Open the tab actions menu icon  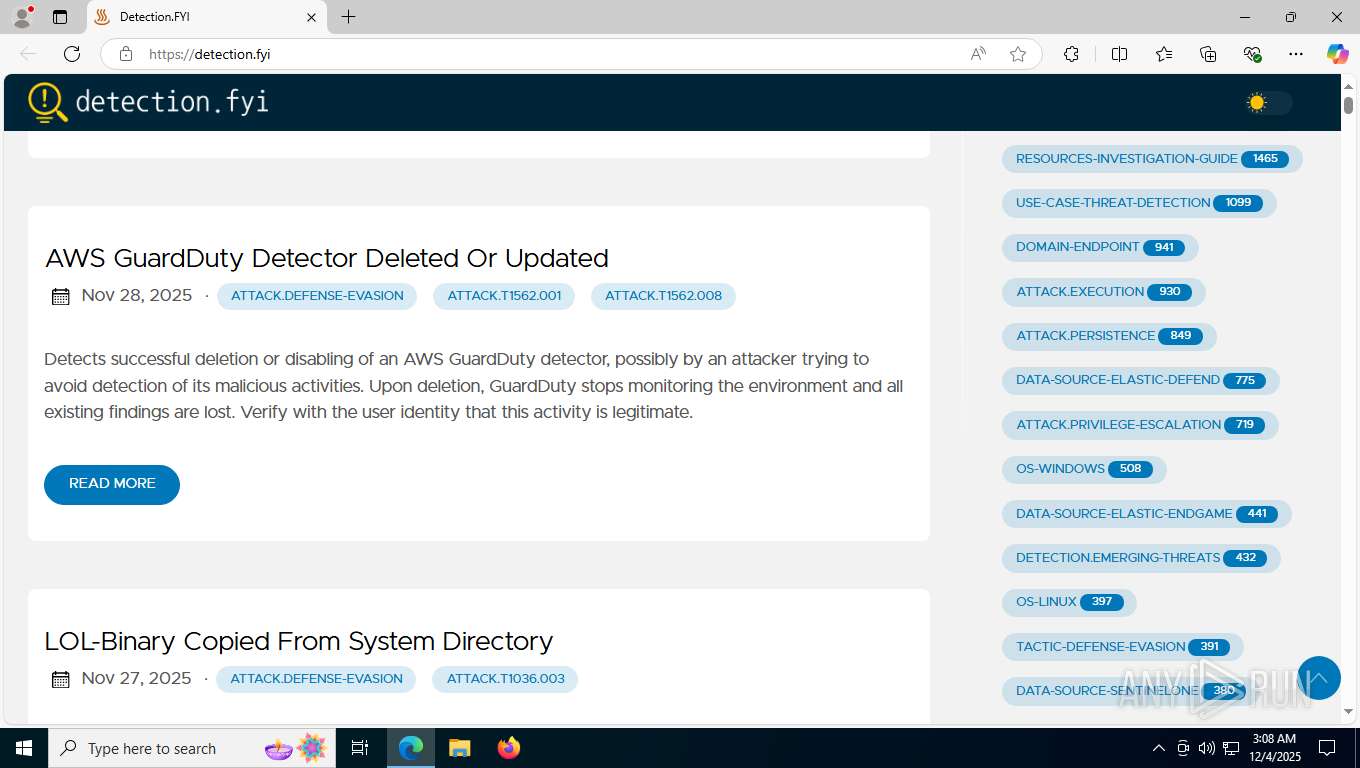60,17
